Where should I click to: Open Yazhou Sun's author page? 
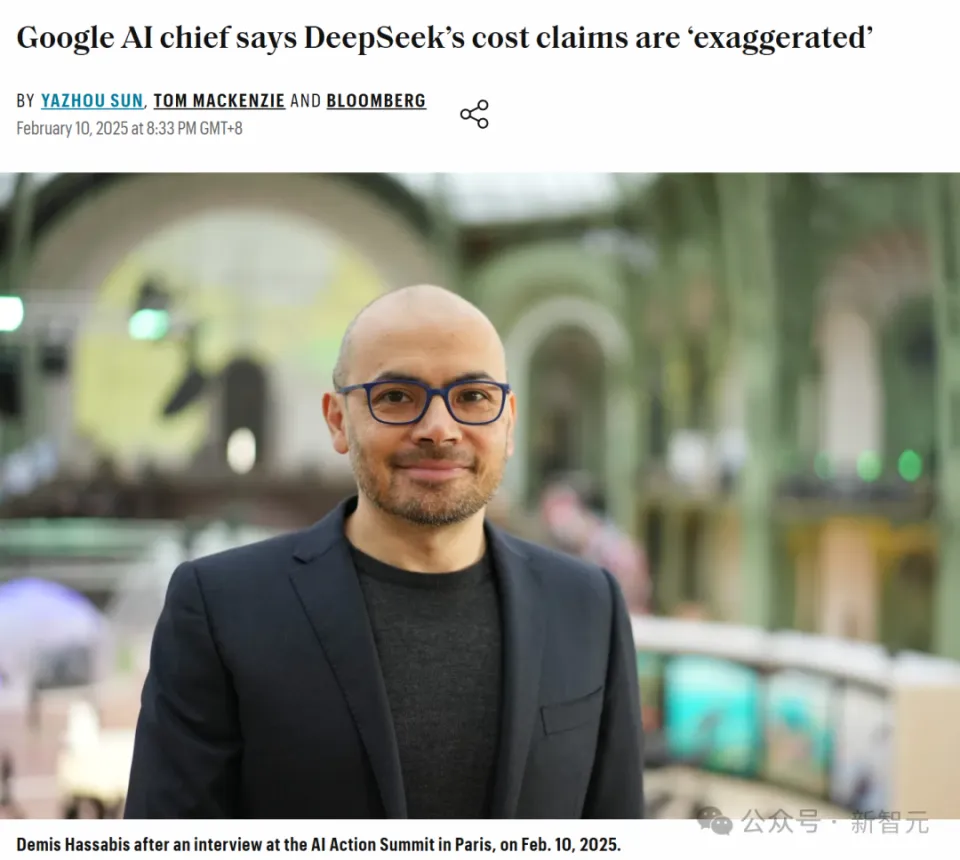click(92, 100)
